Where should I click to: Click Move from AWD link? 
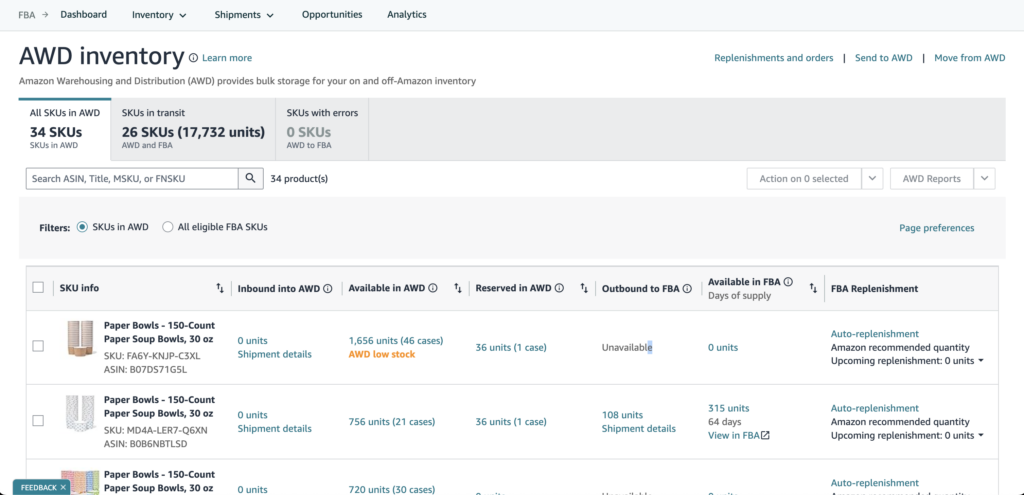[x=970, y=58]
